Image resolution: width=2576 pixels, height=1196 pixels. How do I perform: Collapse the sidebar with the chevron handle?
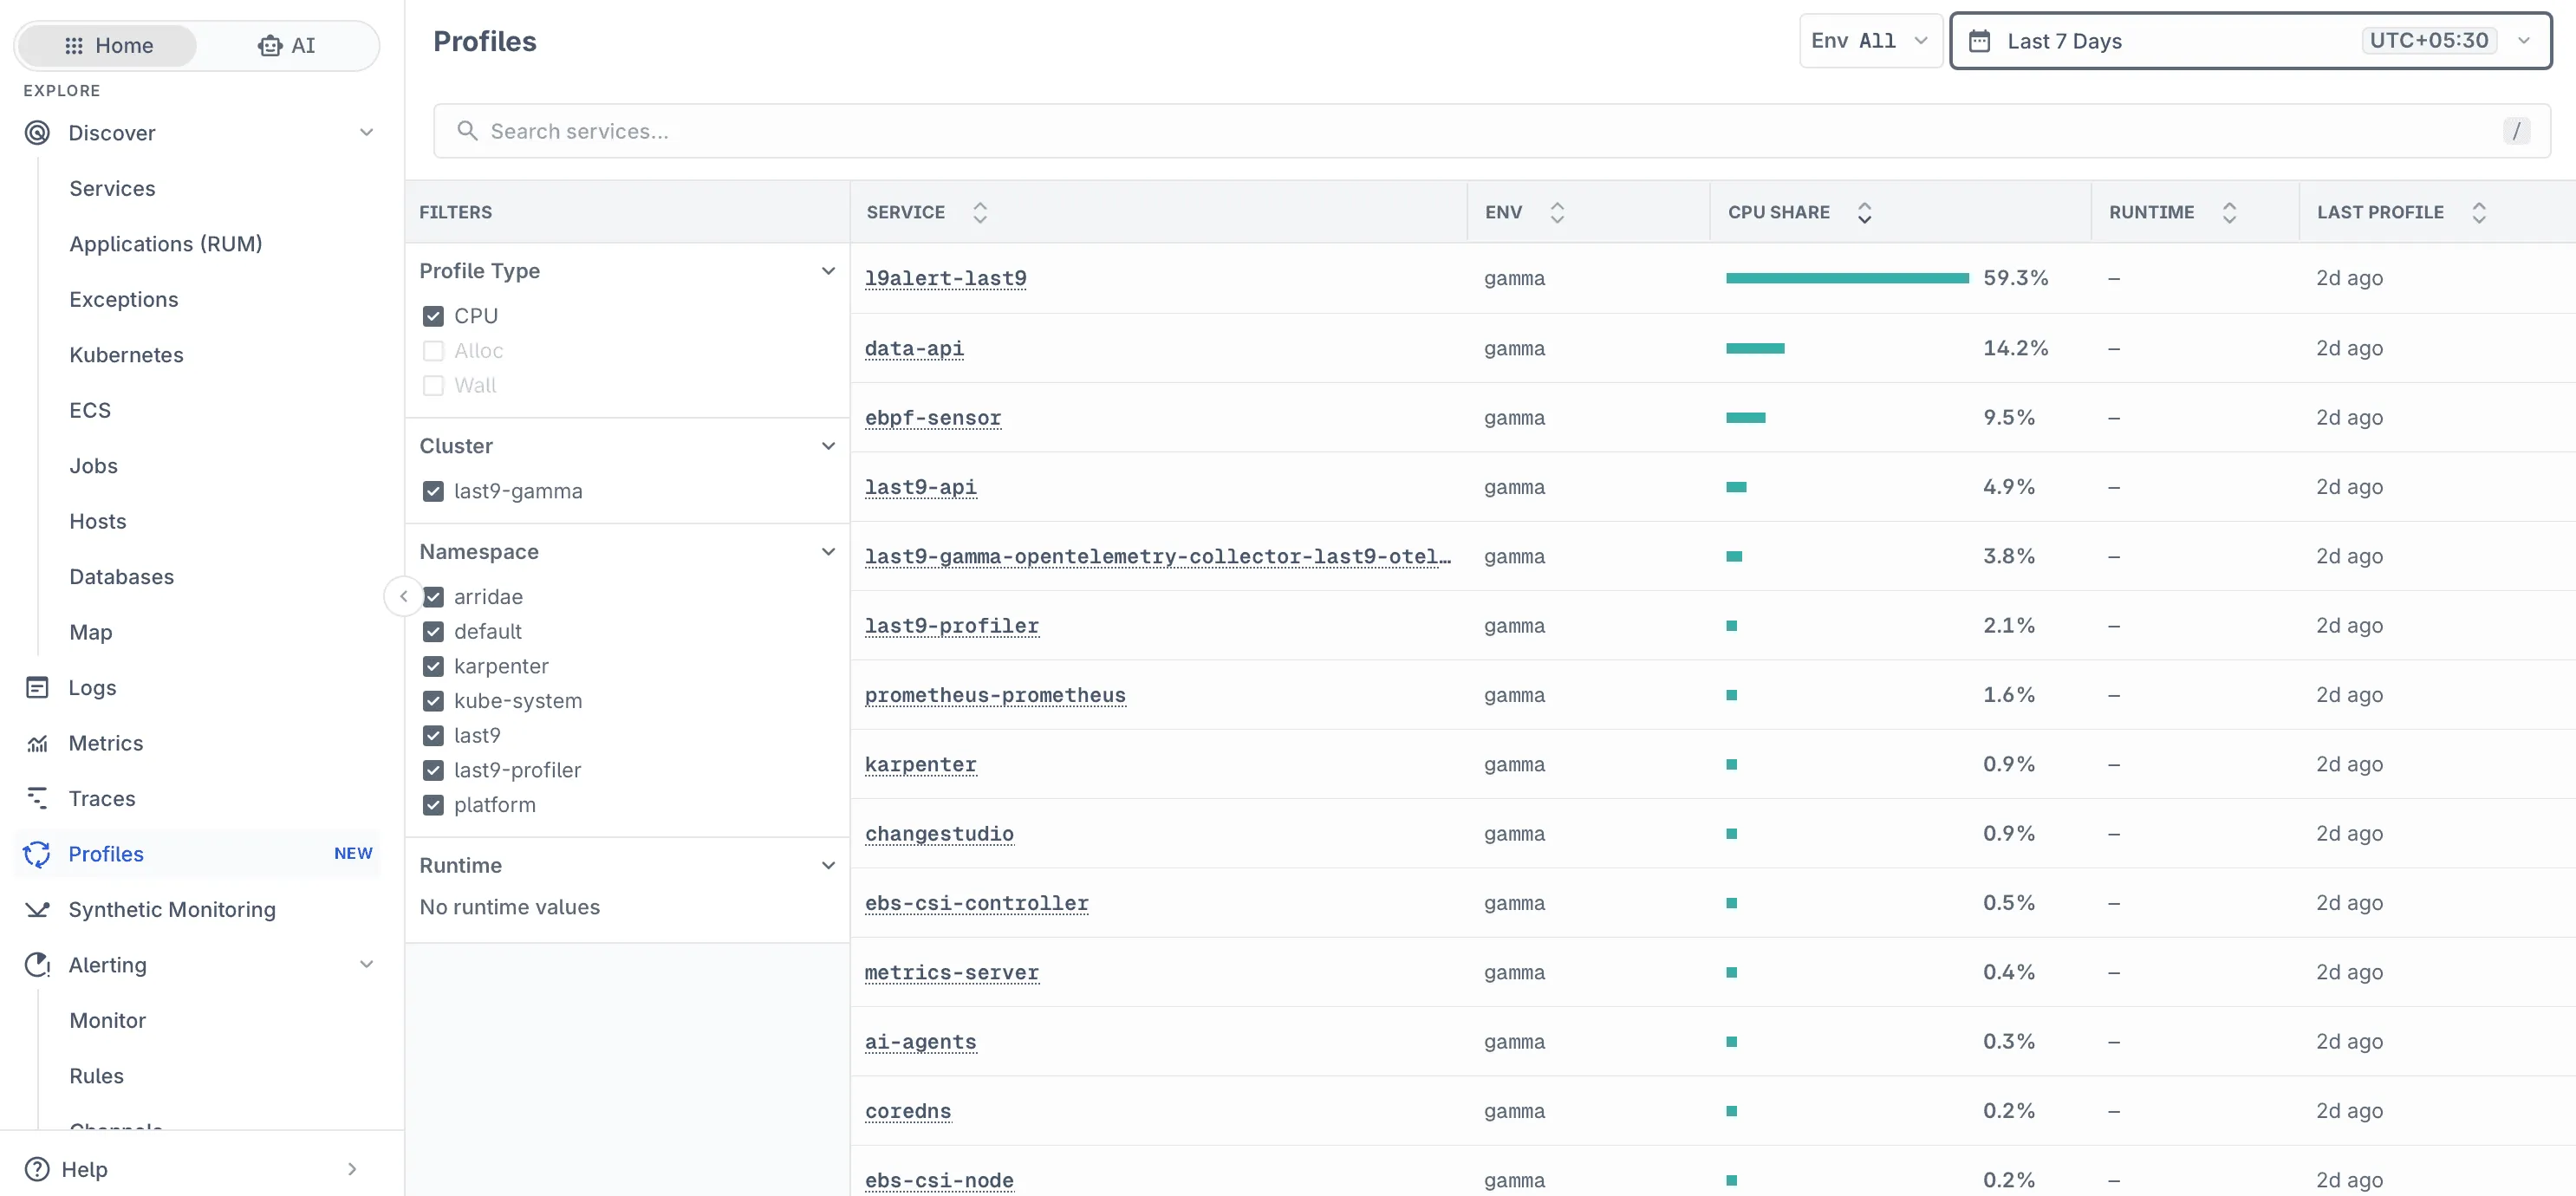click(403, 596)
